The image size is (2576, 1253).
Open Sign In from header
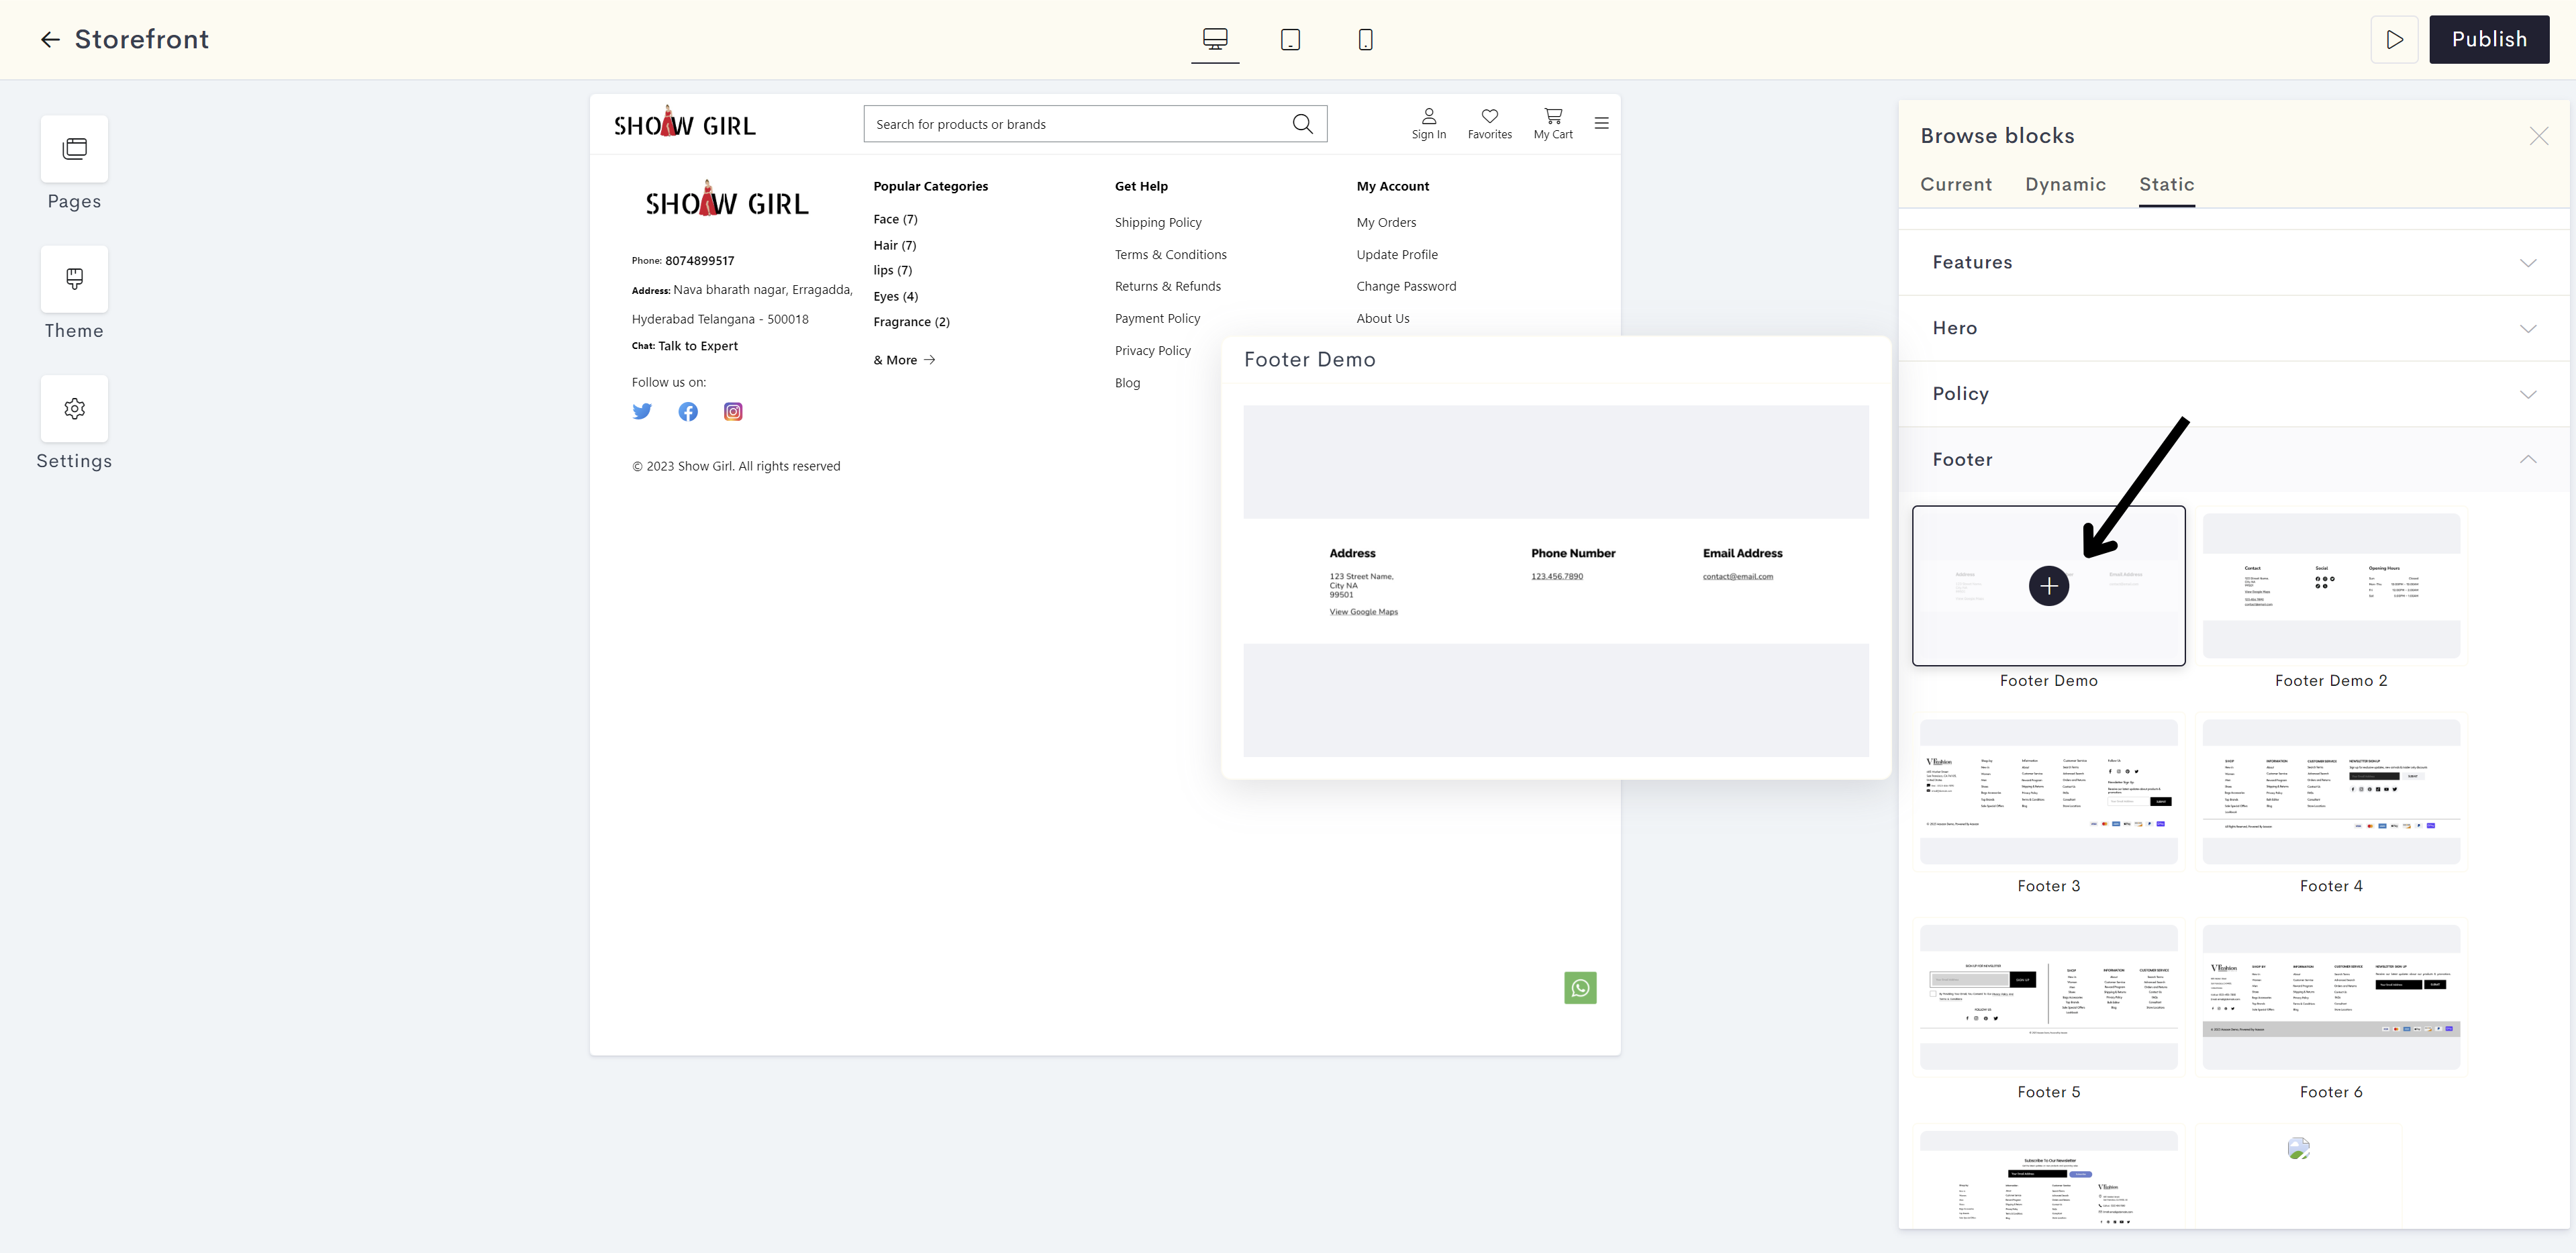[1428, 124]
